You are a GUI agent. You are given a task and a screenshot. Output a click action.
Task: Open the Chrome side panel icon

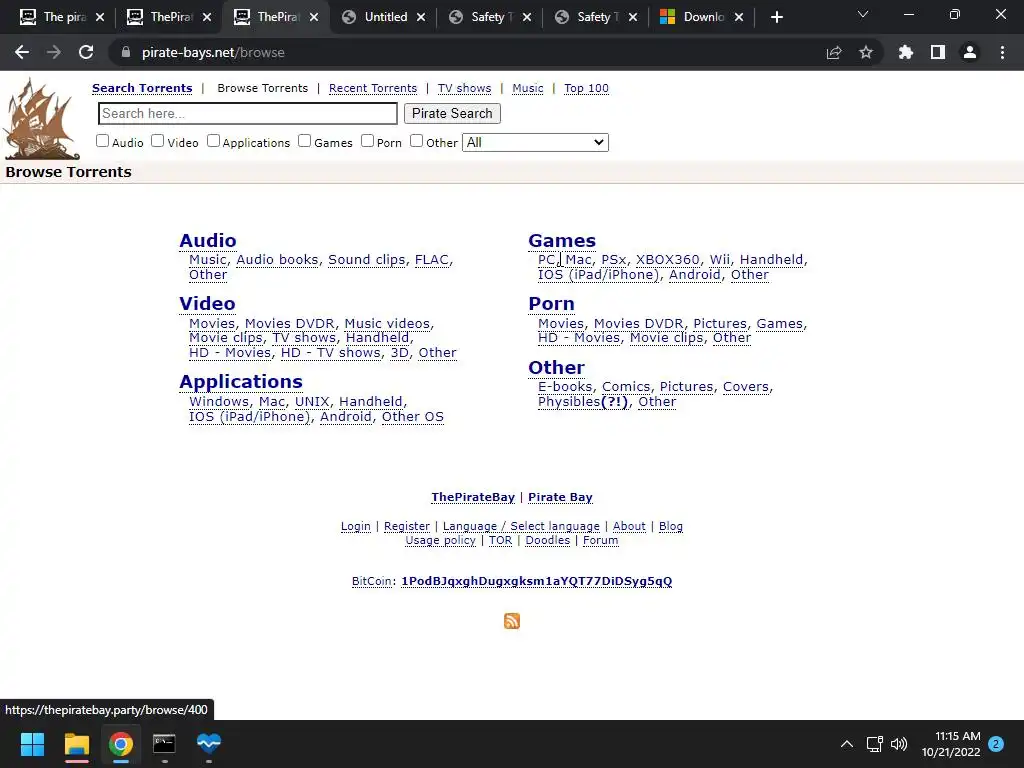[x=938, y=52]
